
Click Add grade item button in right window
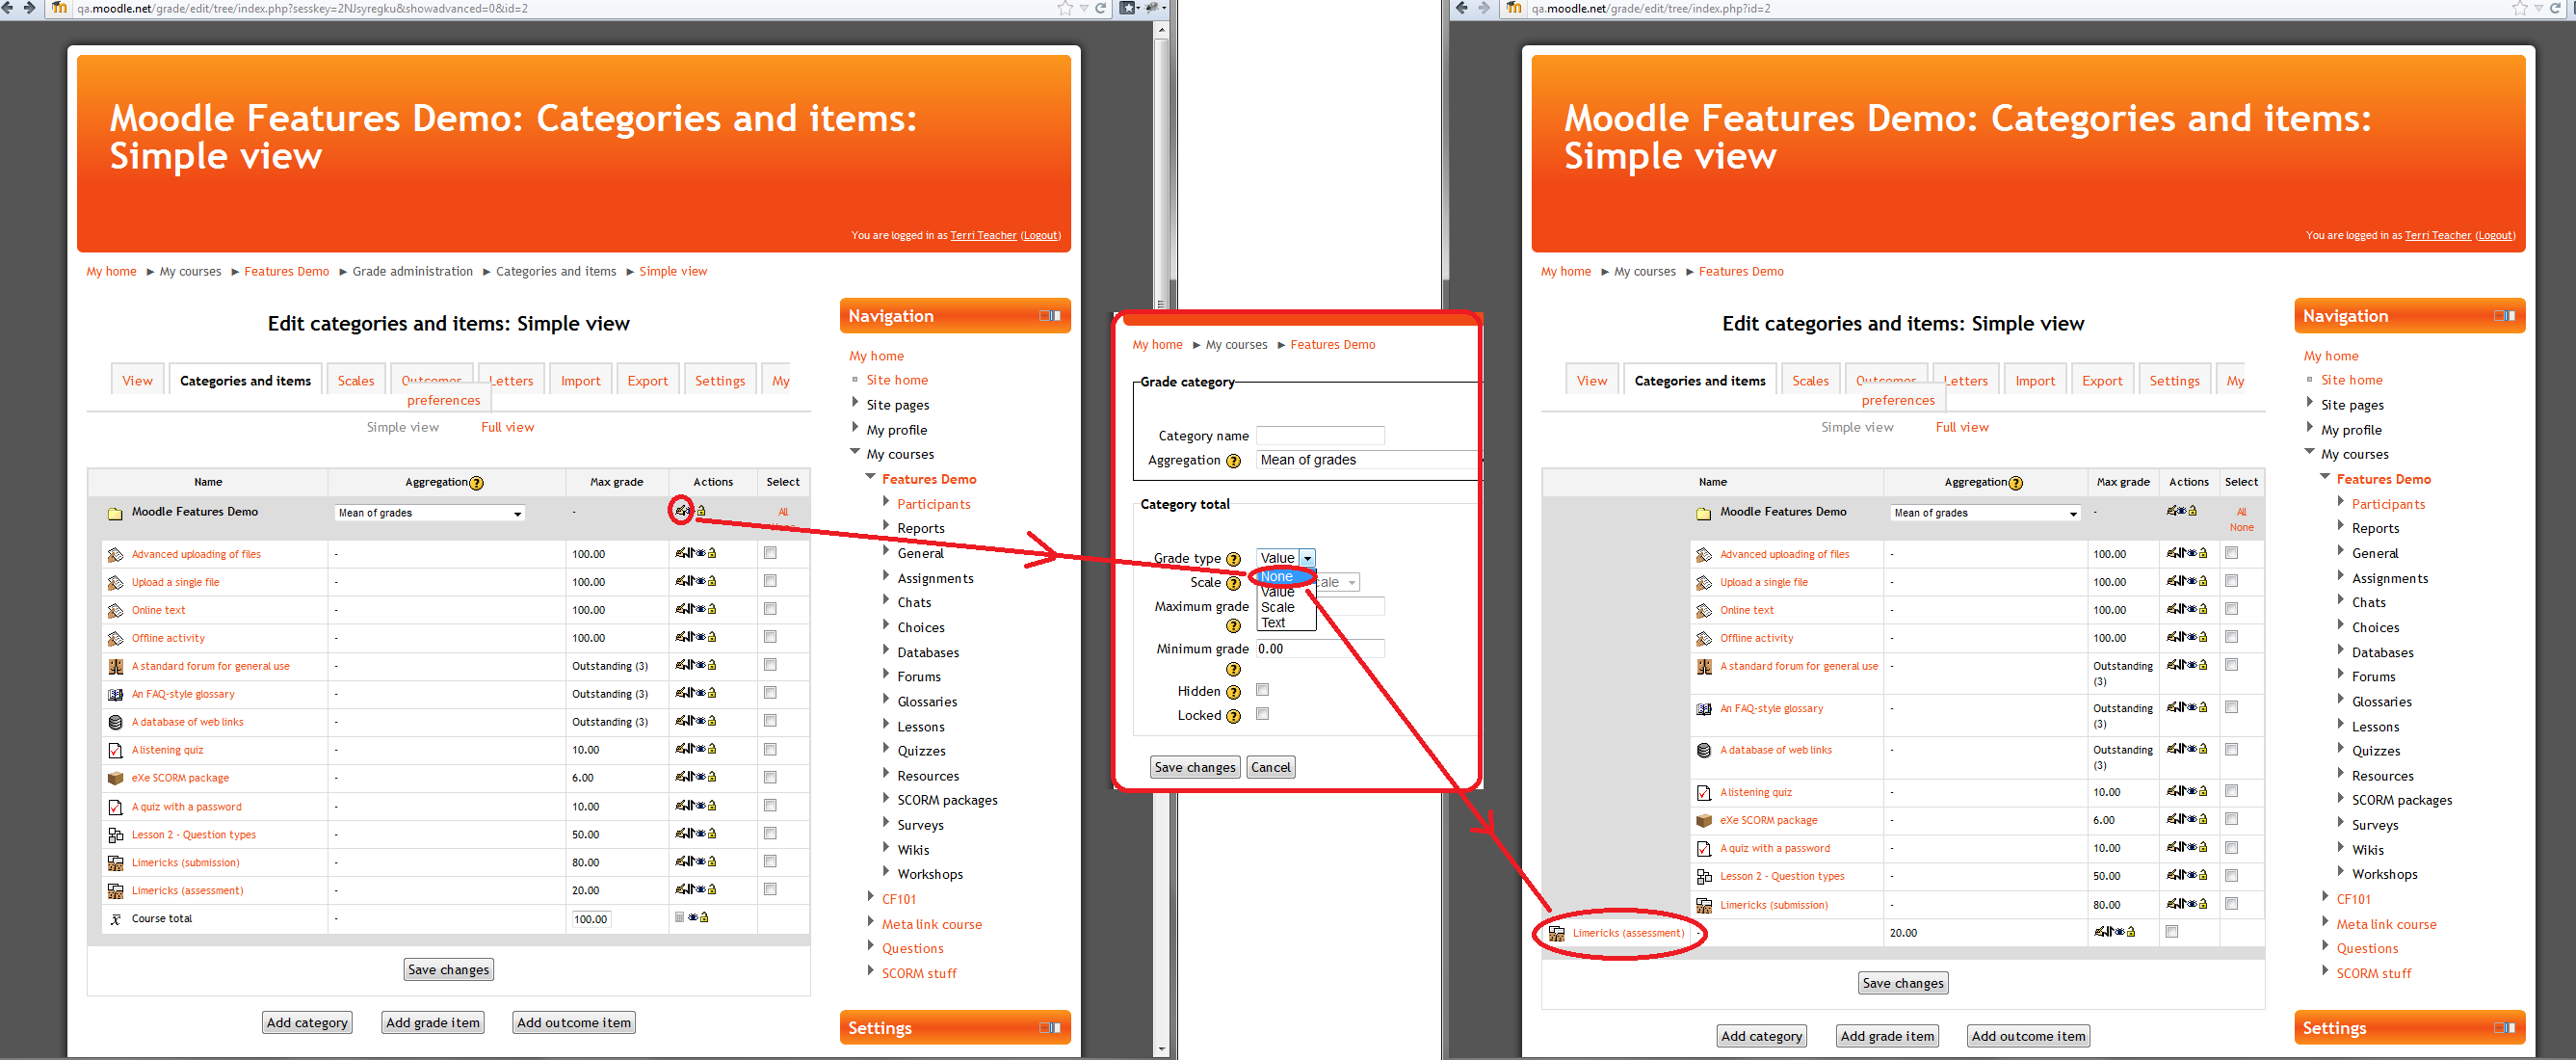pyautogui.click(x=1887, y=1036)
